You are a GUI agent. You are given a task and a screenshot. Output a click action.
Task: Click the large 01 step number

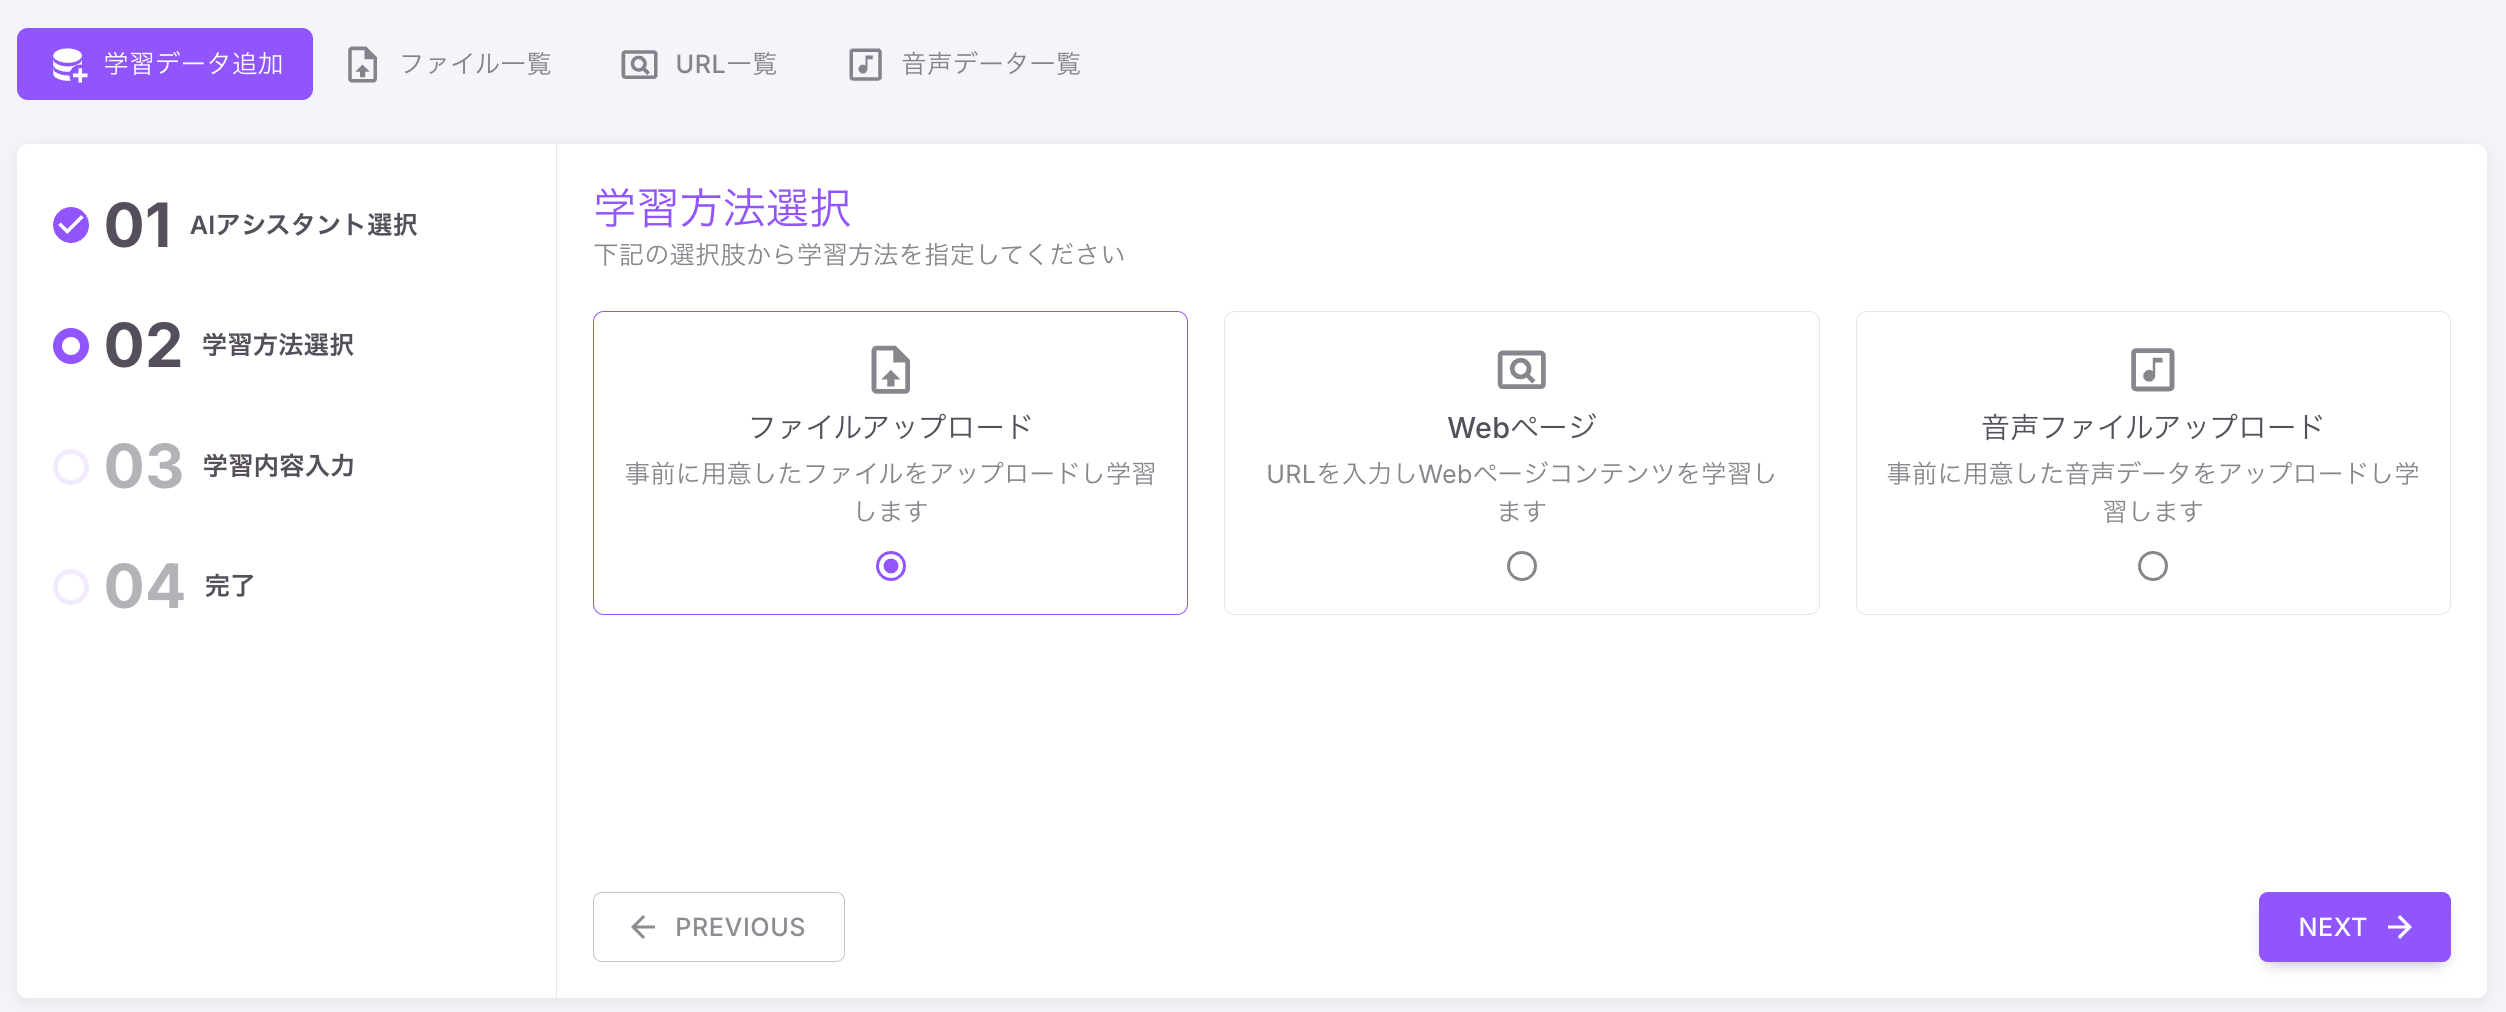pyautogui.click(x=139, y=225)
